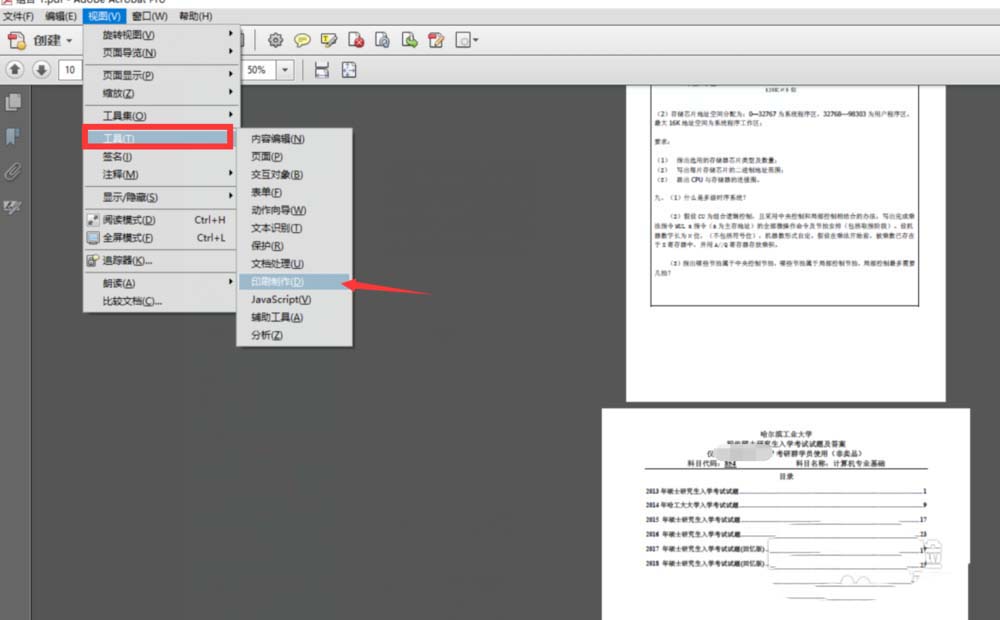
Task: Add a sticky note comment
Action: click(301, 40)
